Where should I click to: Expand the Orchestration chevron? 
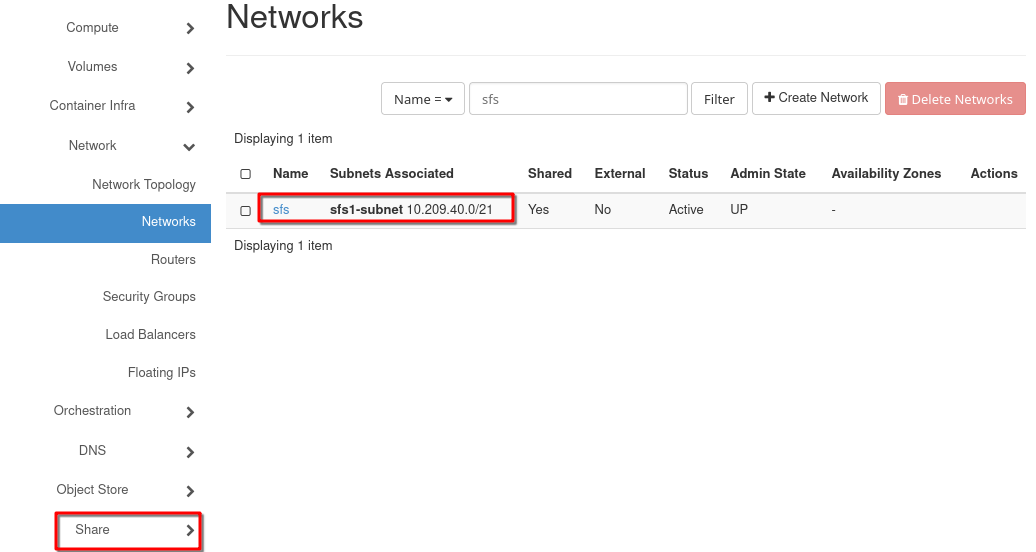pyautogui.click(x=190, y=413)
